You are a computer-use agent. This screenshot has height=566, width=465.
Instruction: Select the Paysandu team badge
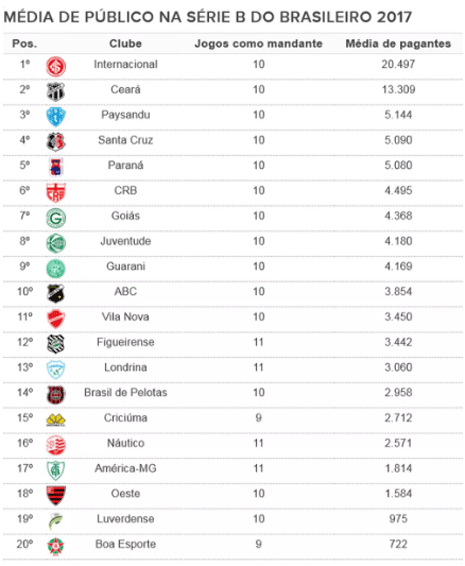[x=56, y=117]
